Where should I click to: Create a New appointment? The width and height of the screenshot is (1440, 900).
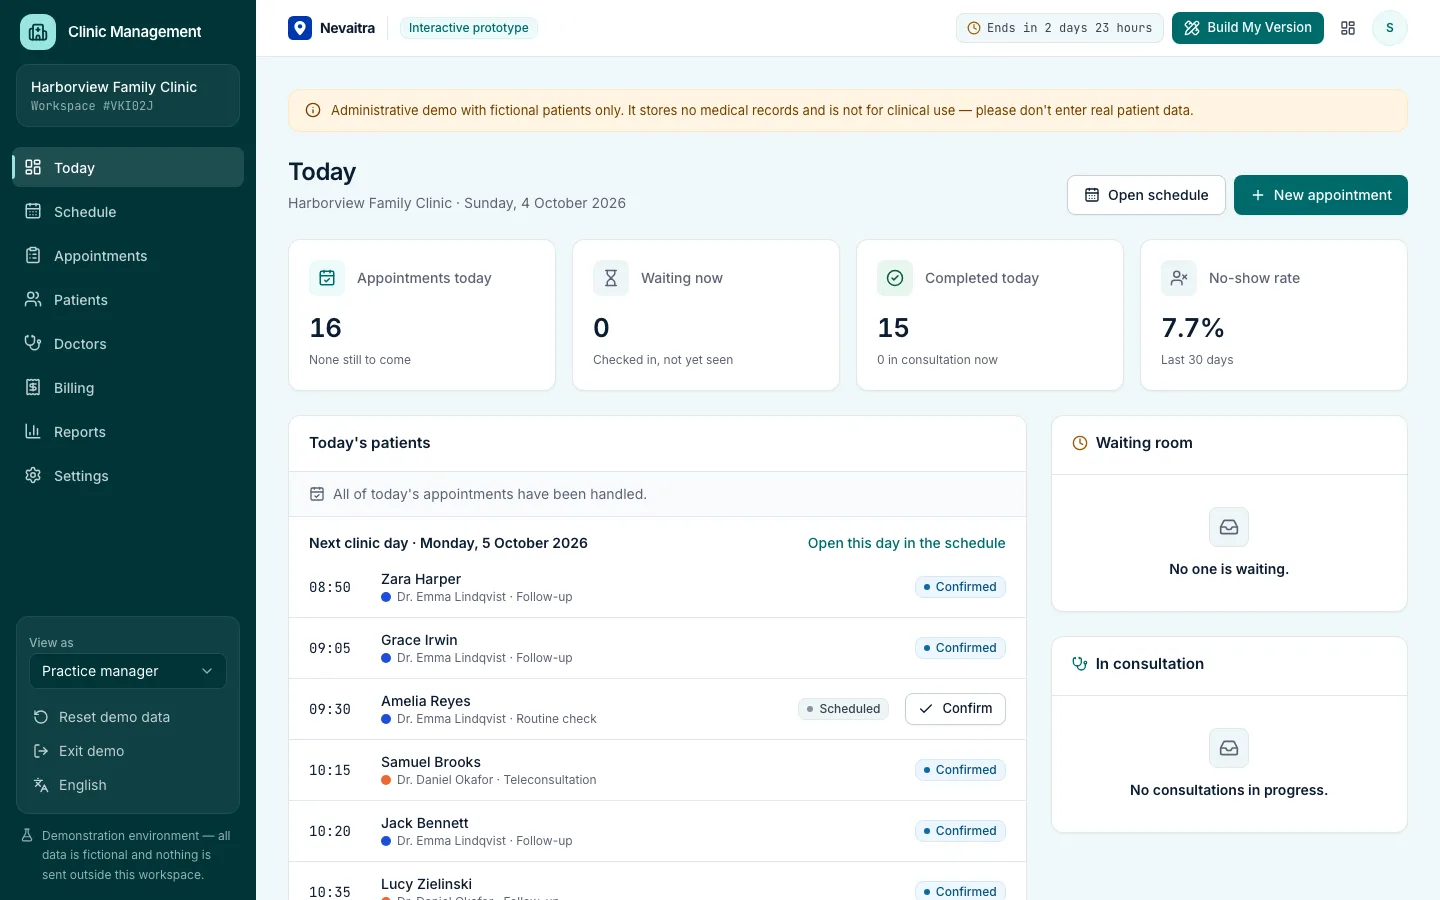(1321, 195)
